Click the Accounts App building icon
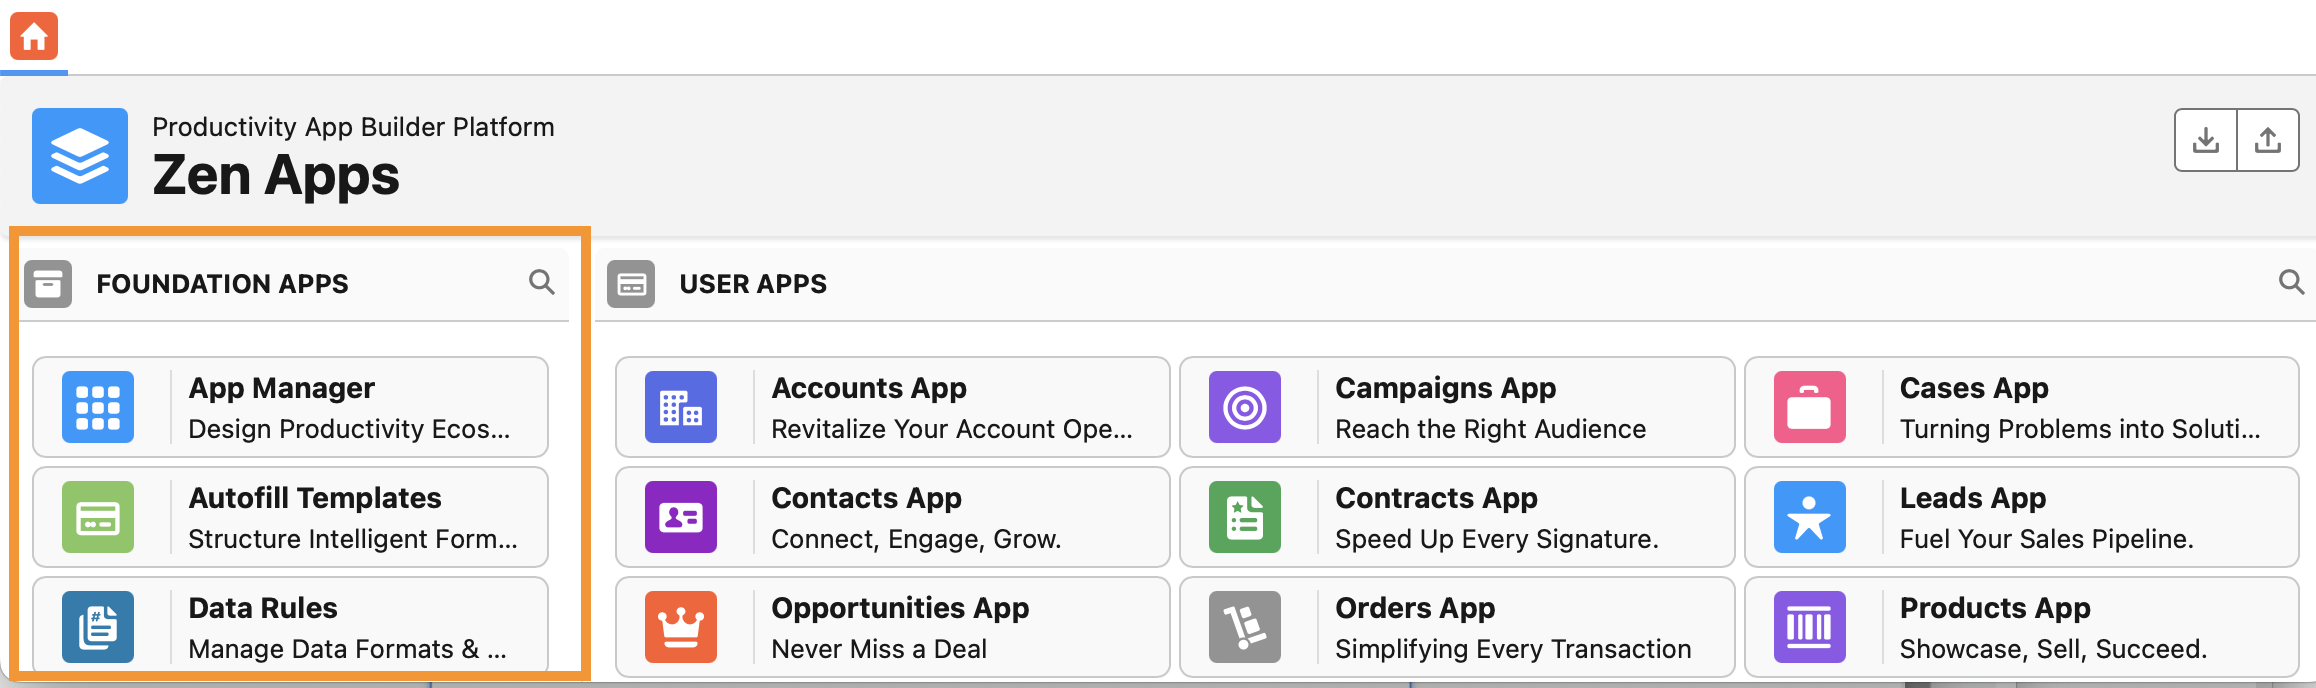2316x688 pixels. pyautogui.click(x=681, y=407)
